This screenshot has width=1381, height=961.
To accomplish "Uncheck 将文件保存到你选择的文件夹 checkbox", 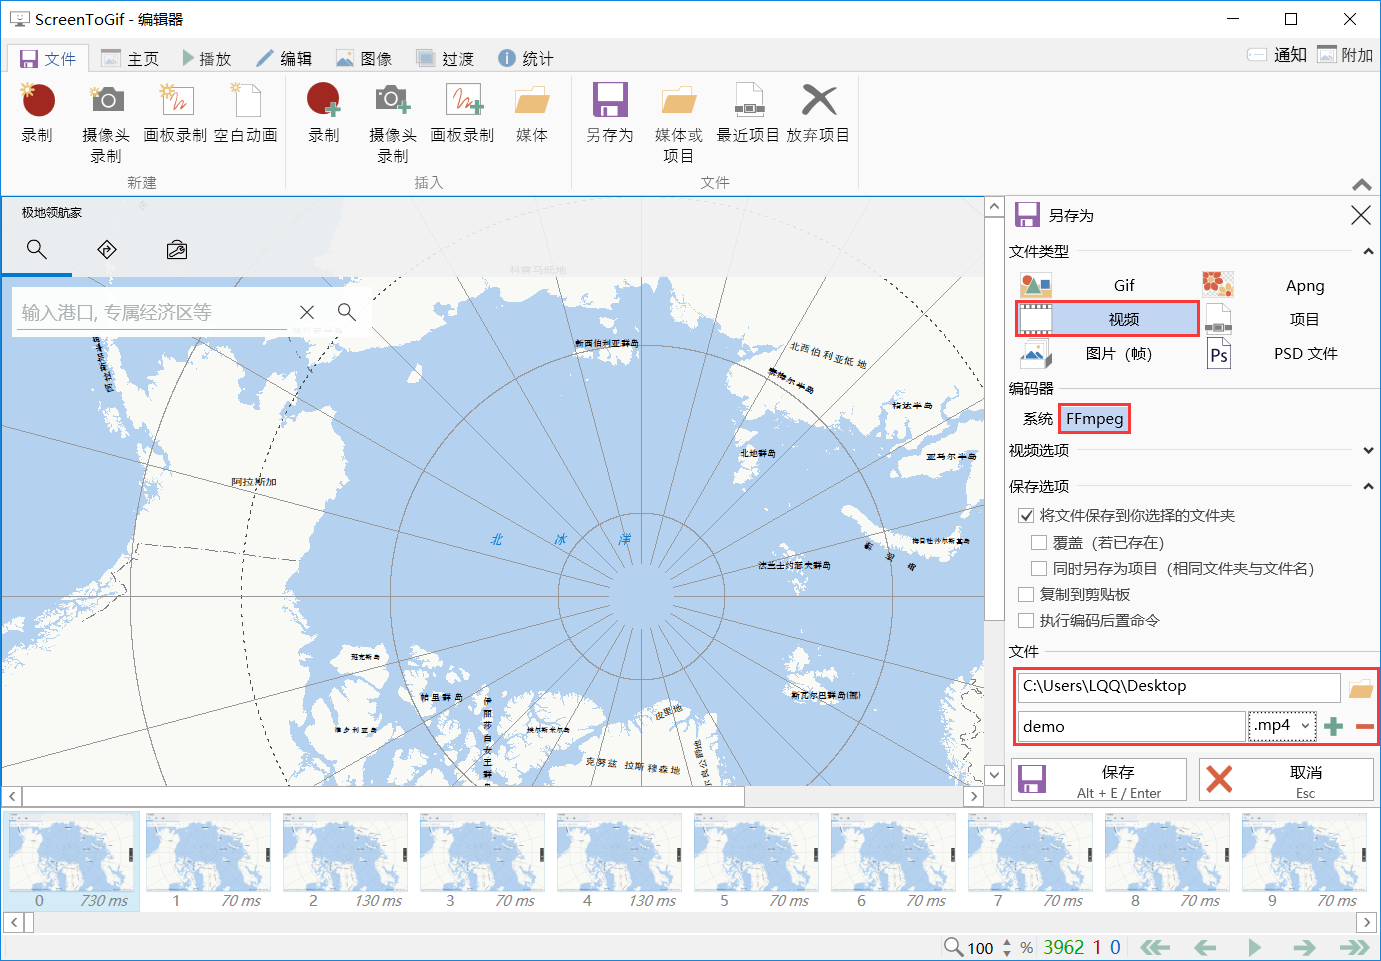I will click(x=1026, y=516).
